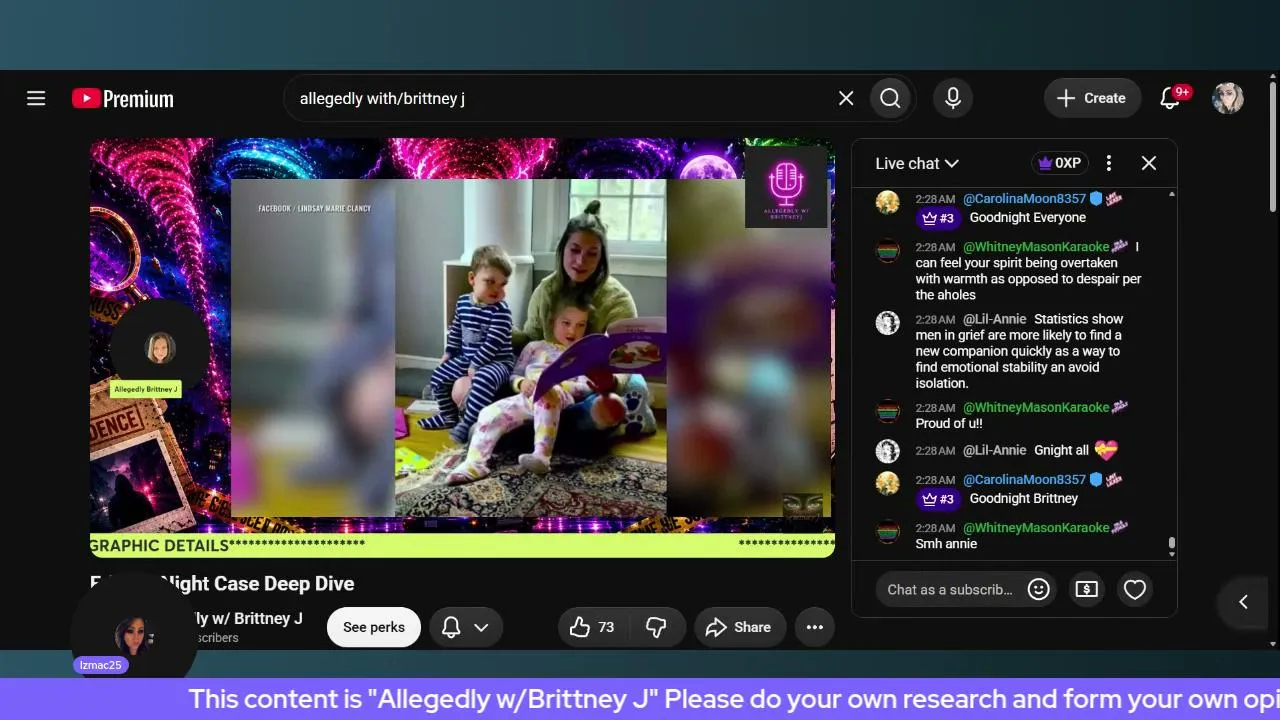Open @WhitneyMasonKaraoke Proud of u author
1280x720 pixels.
coord(1036,407)
